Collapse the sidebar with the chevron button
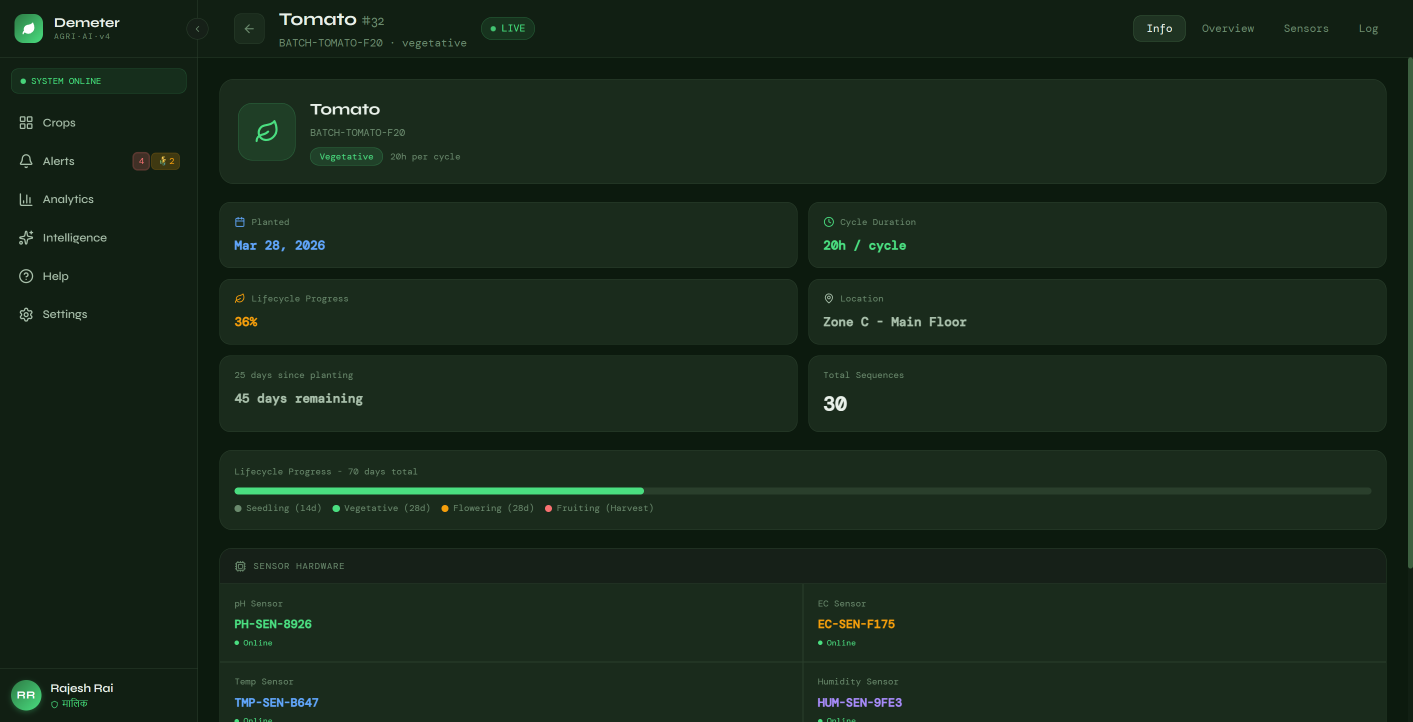The image size is (1413, 722). pyautogui.click(x=197, y=29)
